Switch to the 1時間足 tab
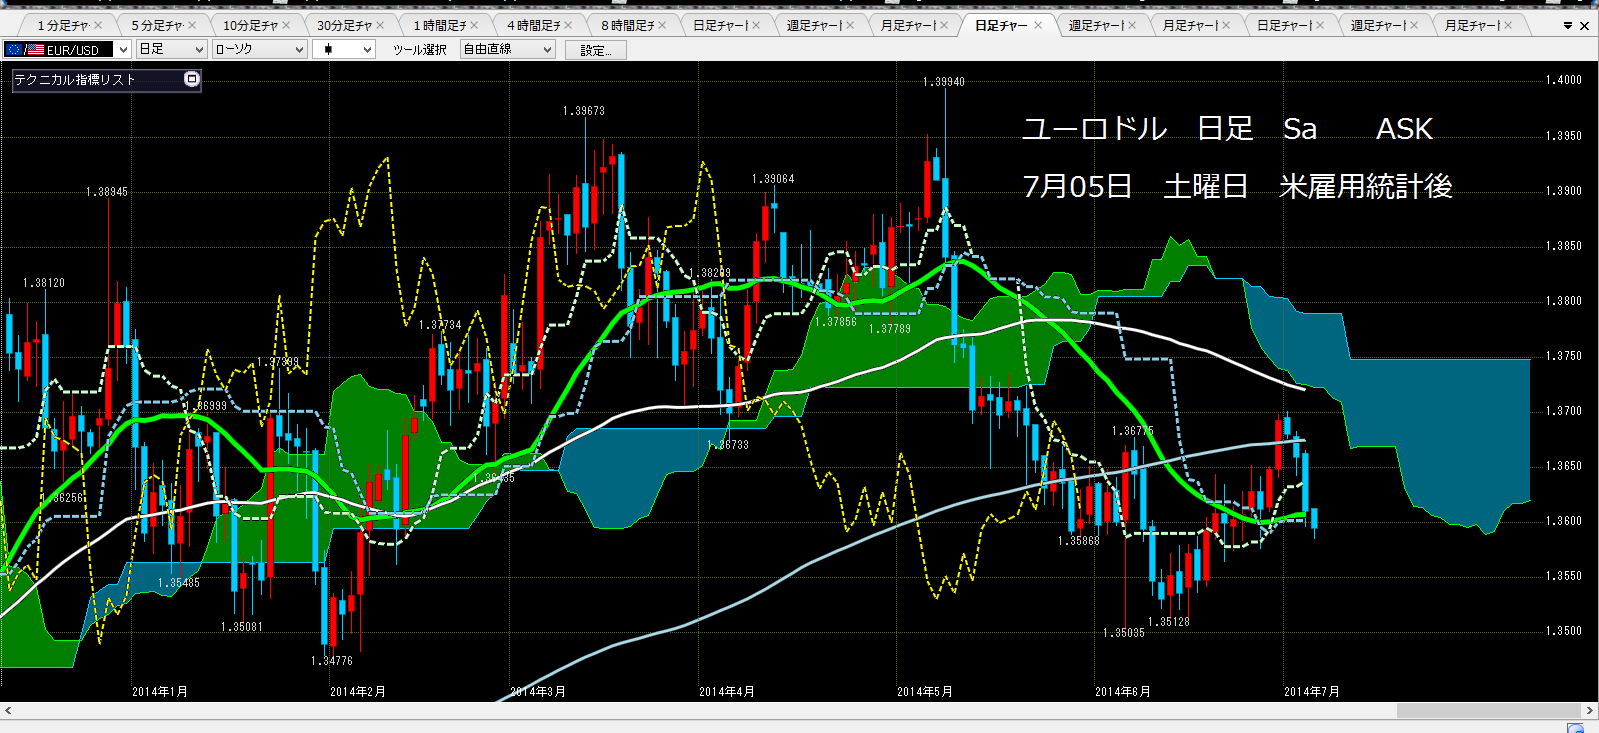Viewport: 1599px width, 733px height. [440, 26]
